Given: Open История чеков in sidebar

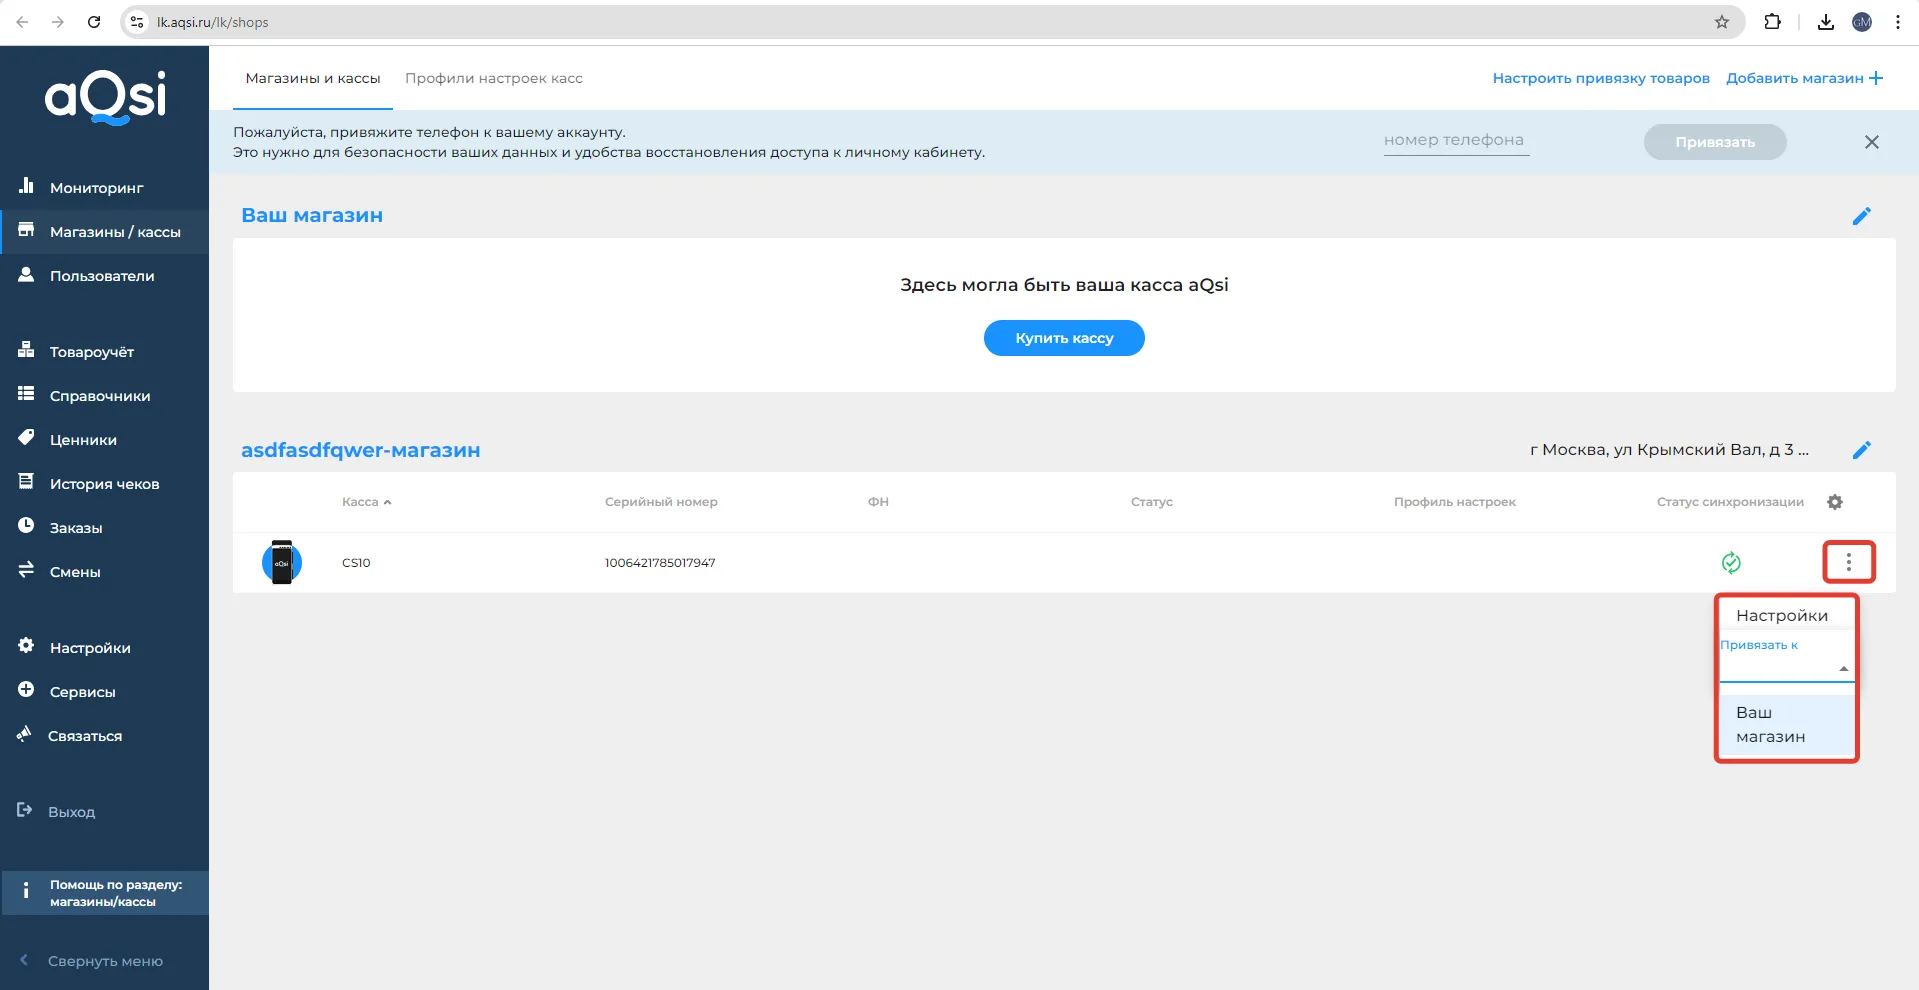Looking at the screenshot, I should pos(104,484).
